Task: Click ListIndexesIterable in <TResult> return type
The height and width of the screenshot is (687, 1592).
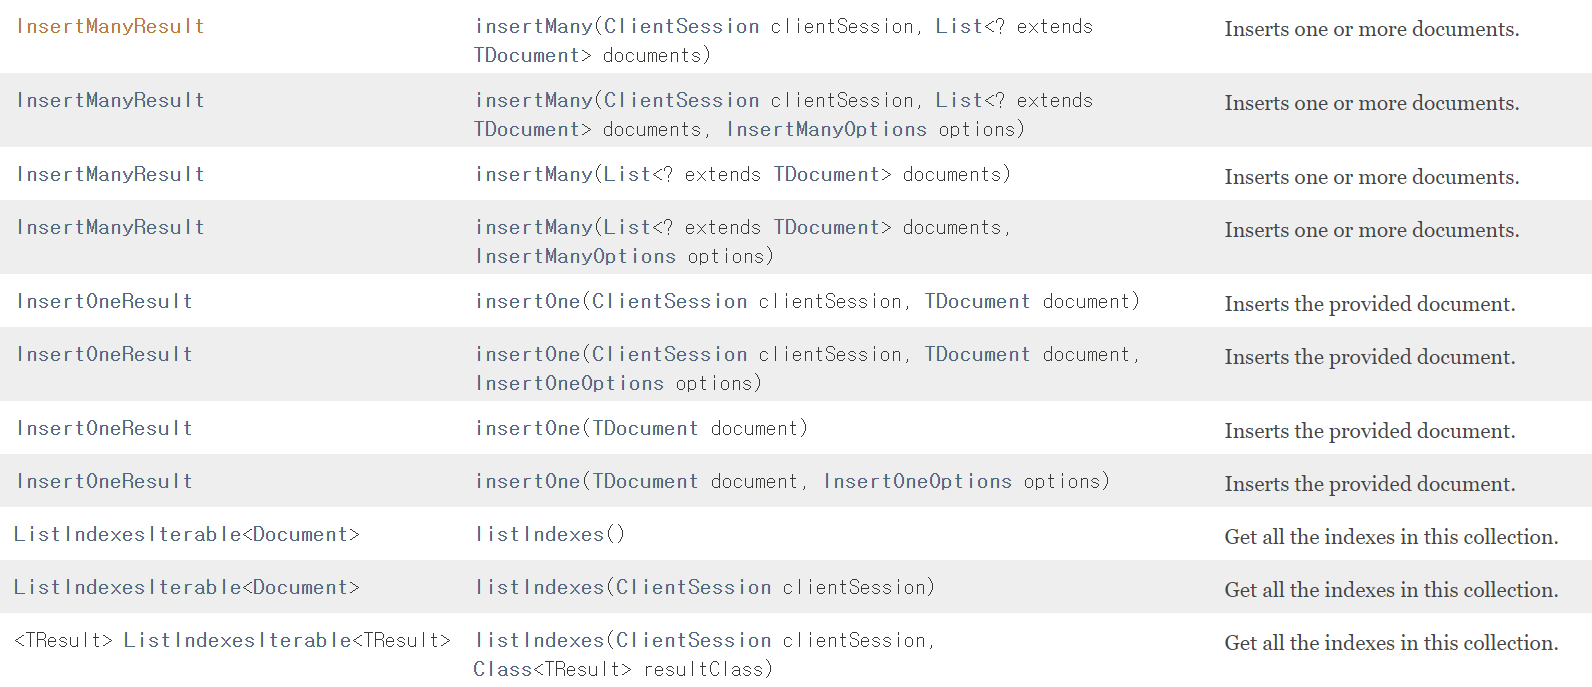Action: pos(238,640)
